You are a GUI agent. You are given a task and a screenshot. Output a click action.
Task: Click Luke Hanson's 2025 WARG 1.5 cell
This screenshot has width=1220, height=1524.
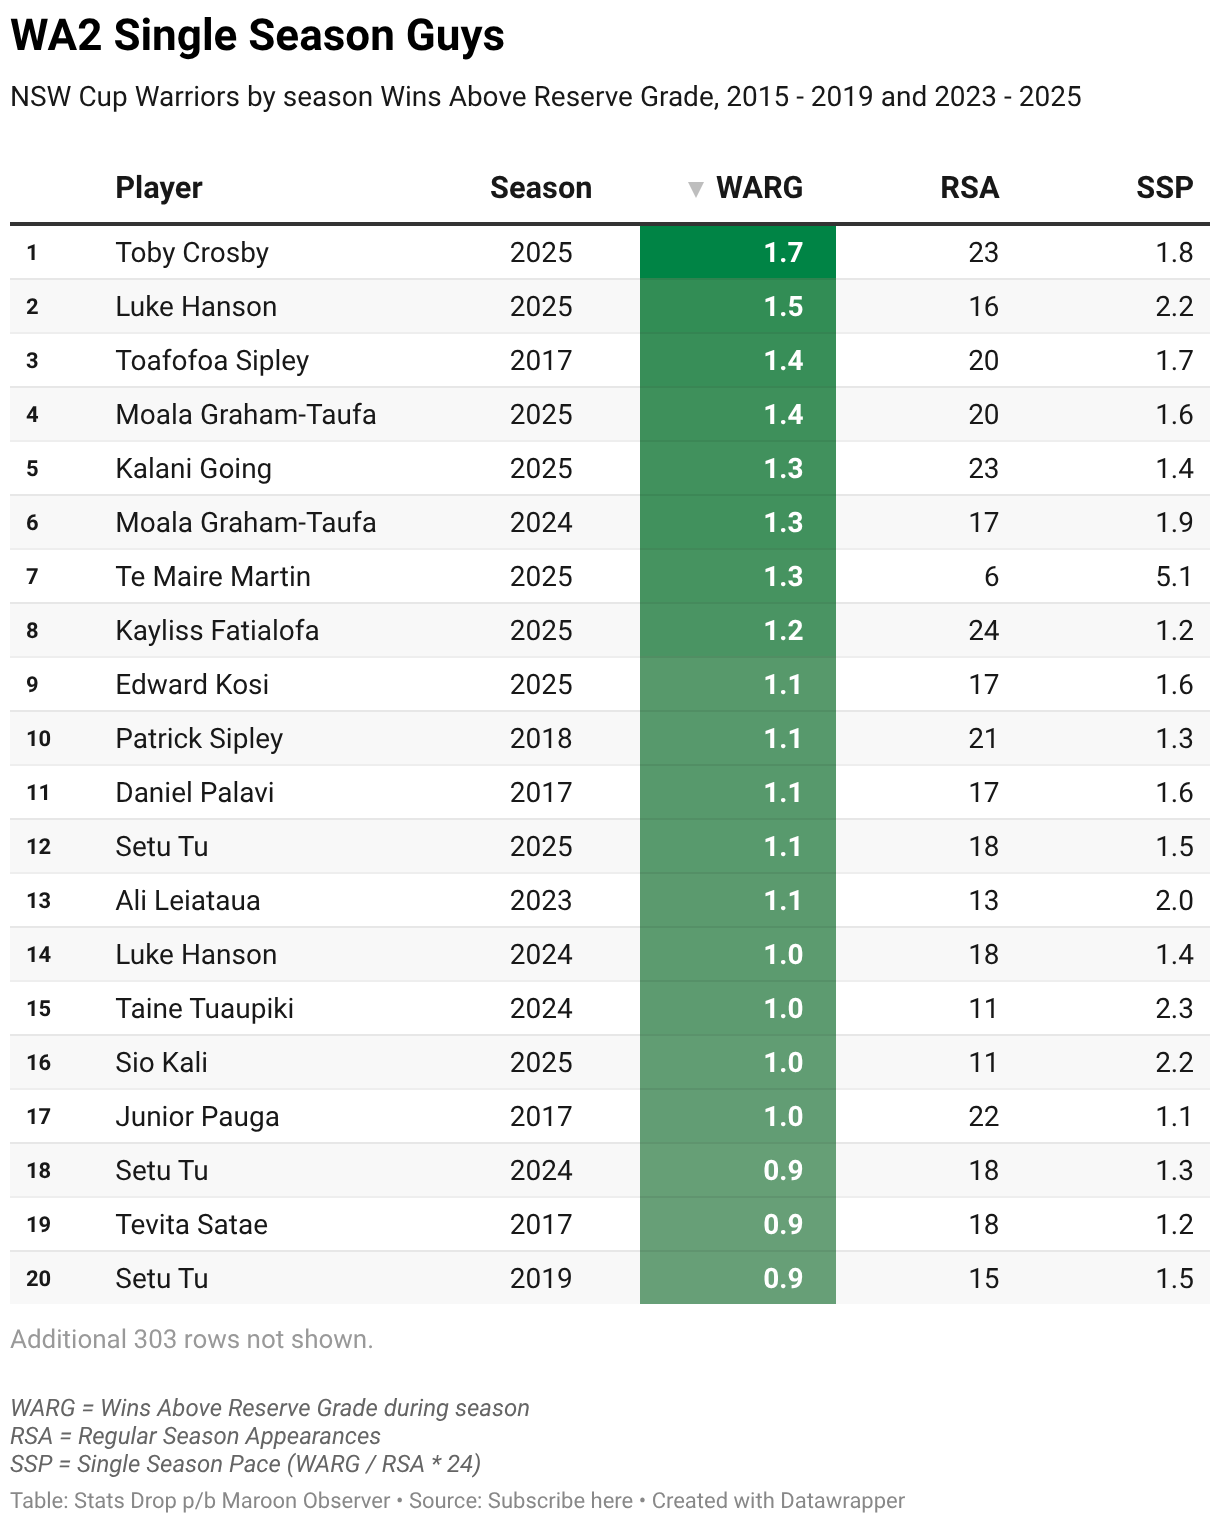(738, 306)
